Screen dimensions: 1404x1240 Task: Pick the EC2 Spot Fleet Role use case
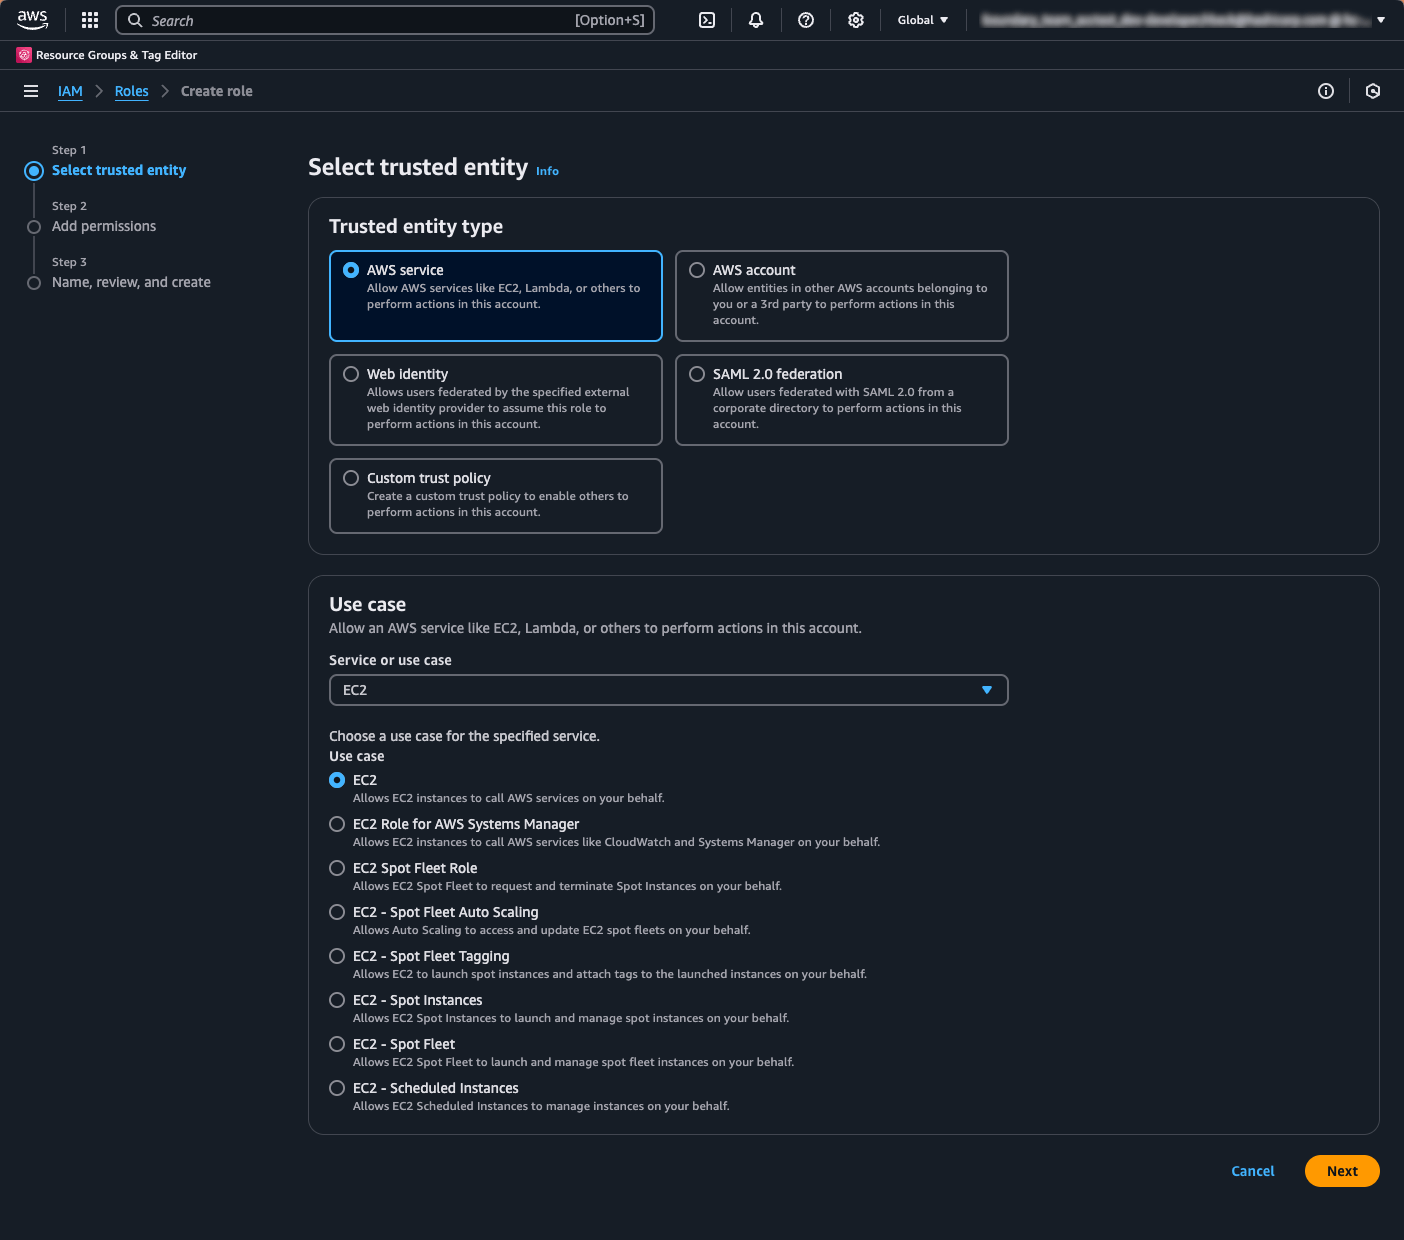click(x=337, y=868)
